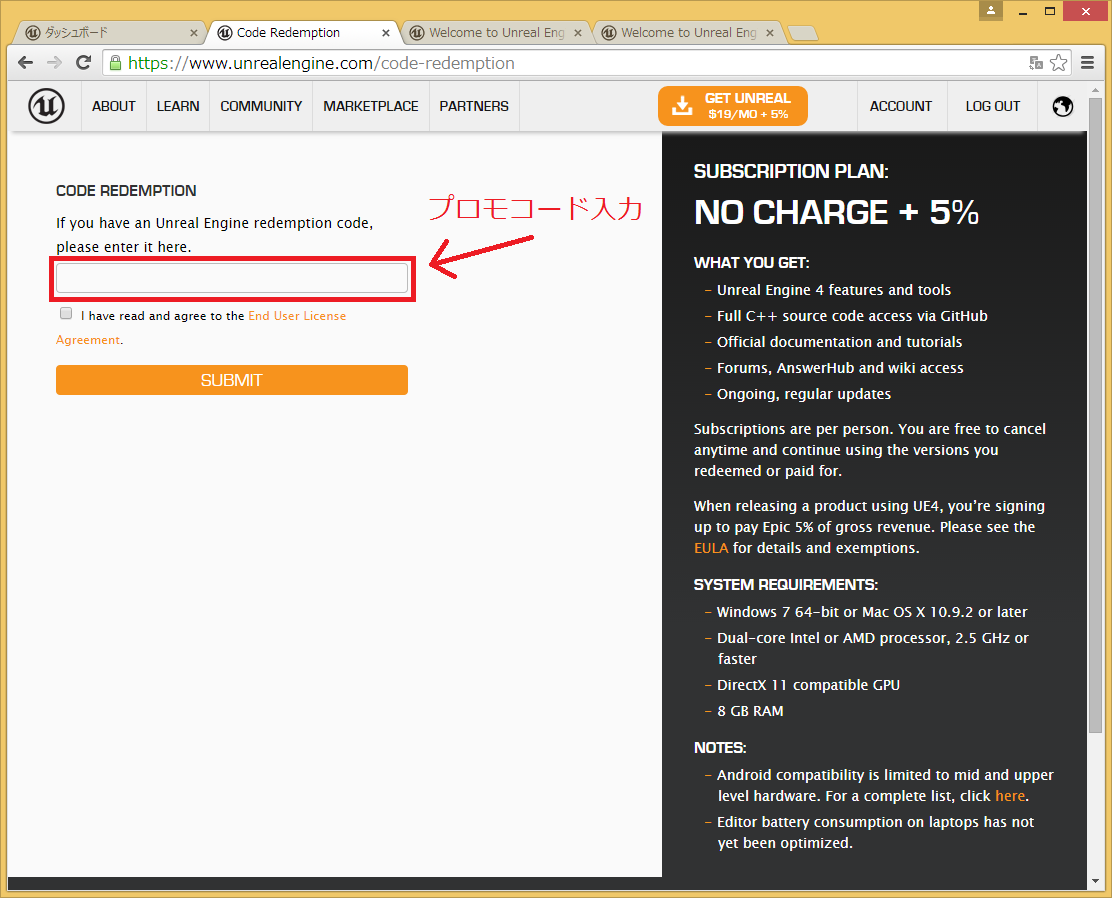
Task: Close the Code Redemption tab
Action: pyautogui.click(x=386, y=33)
